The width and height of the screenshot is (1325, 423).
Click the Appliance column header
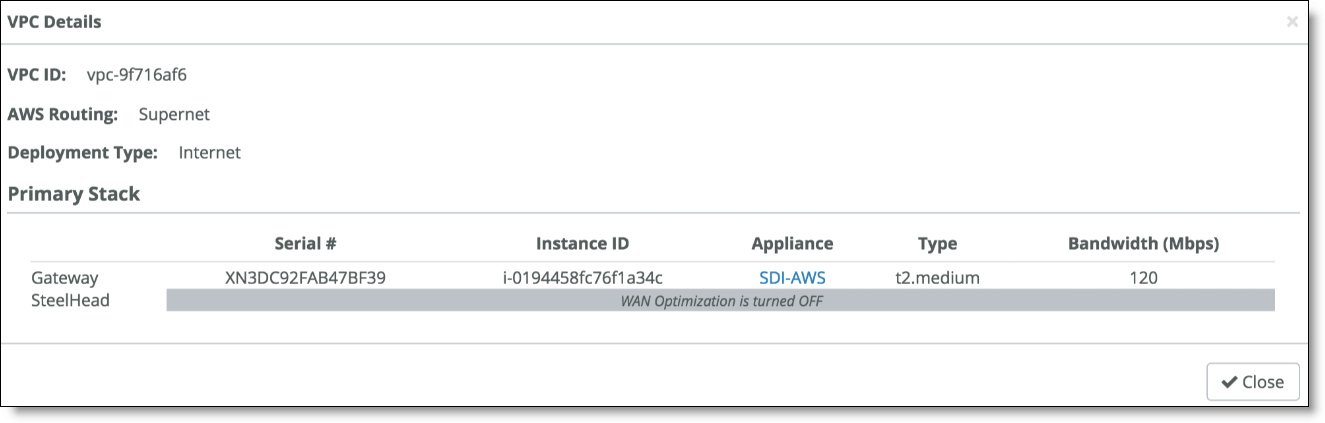pos(792,243)
